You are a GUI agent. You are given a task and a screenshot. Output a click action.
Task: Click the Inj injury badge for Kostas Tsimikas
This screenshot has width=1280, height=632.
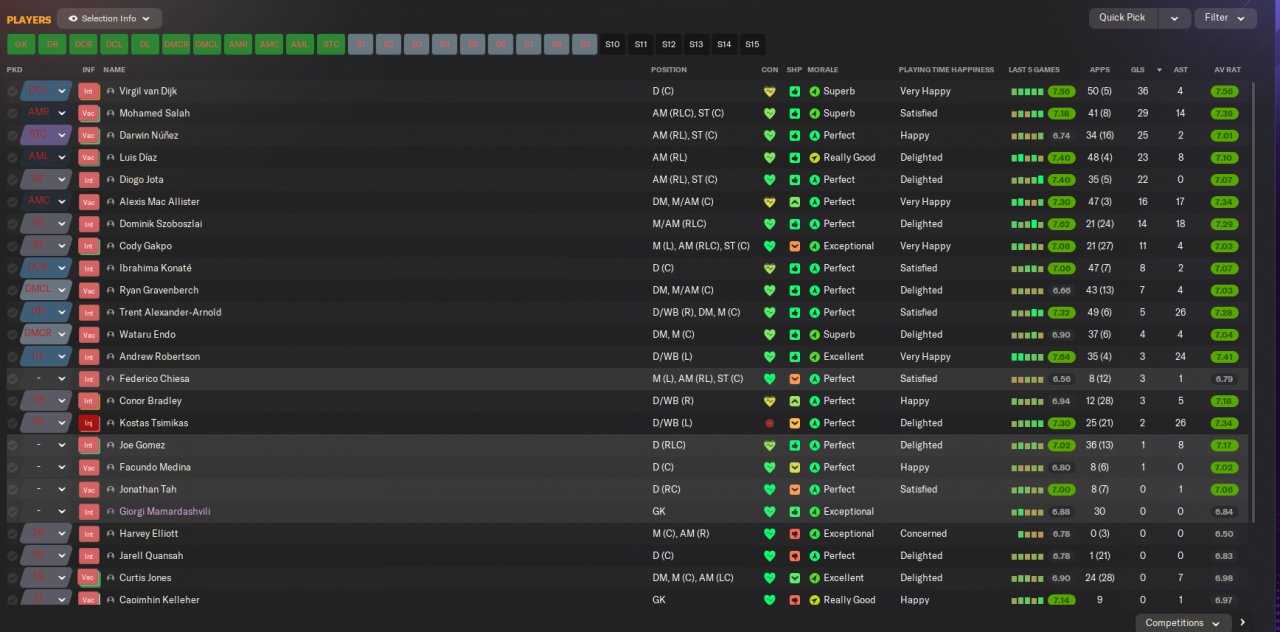89,423
